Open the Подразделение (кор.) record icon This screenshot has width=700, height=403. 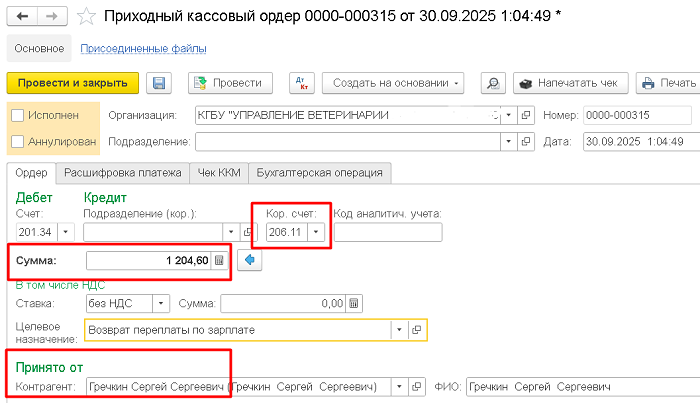coord(248,232)
